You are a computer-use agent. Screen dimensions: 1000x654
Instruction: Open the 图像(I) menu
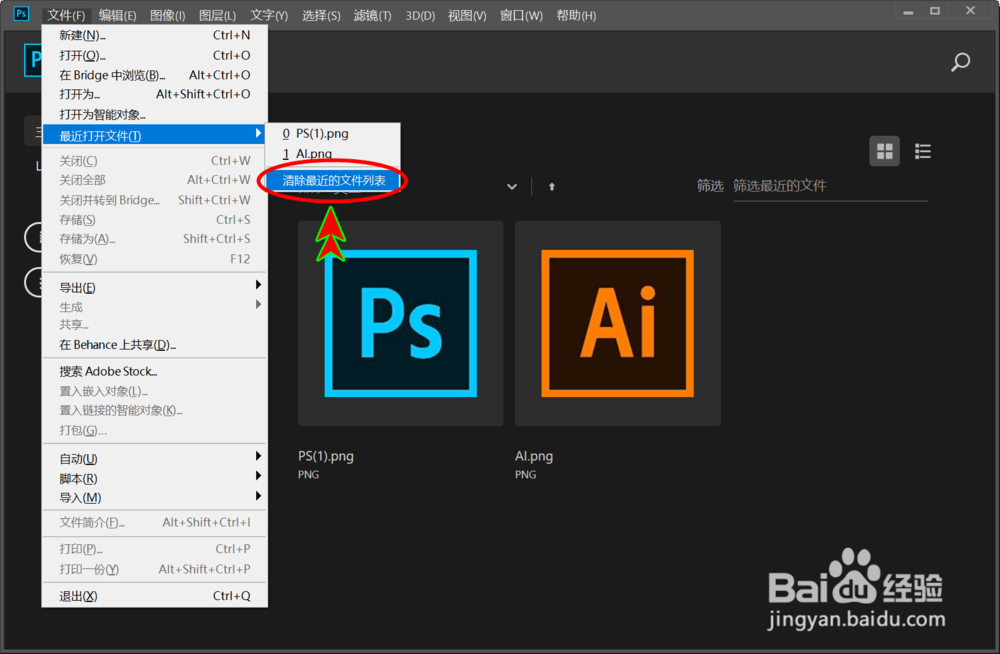click(168, 15)
